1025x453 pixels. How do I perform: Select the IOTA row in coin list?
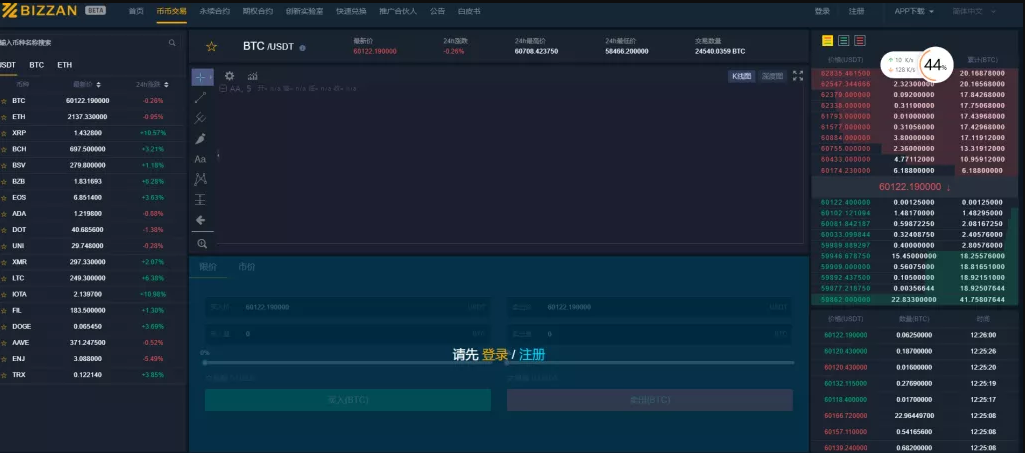click(x=92, y=294)
